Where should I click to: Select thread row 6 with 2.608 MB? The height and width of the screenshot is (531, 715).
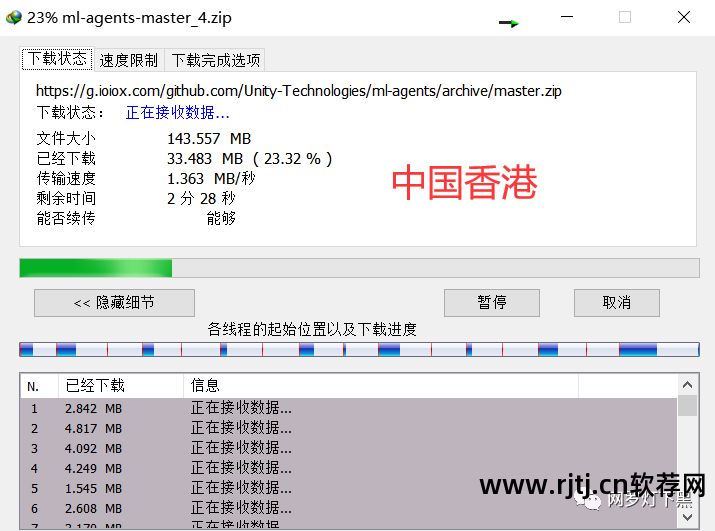pyautogui.click(x=349, y=508)
